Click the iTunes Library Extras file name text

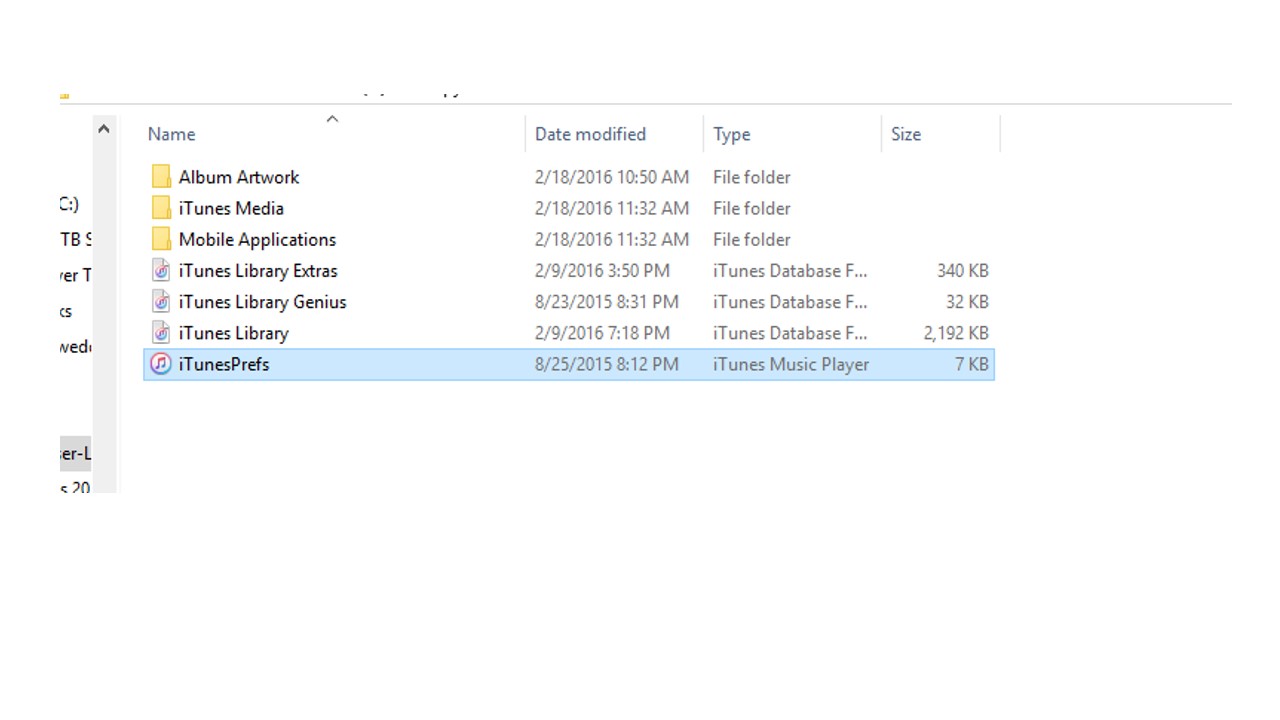tap(257, 270)
